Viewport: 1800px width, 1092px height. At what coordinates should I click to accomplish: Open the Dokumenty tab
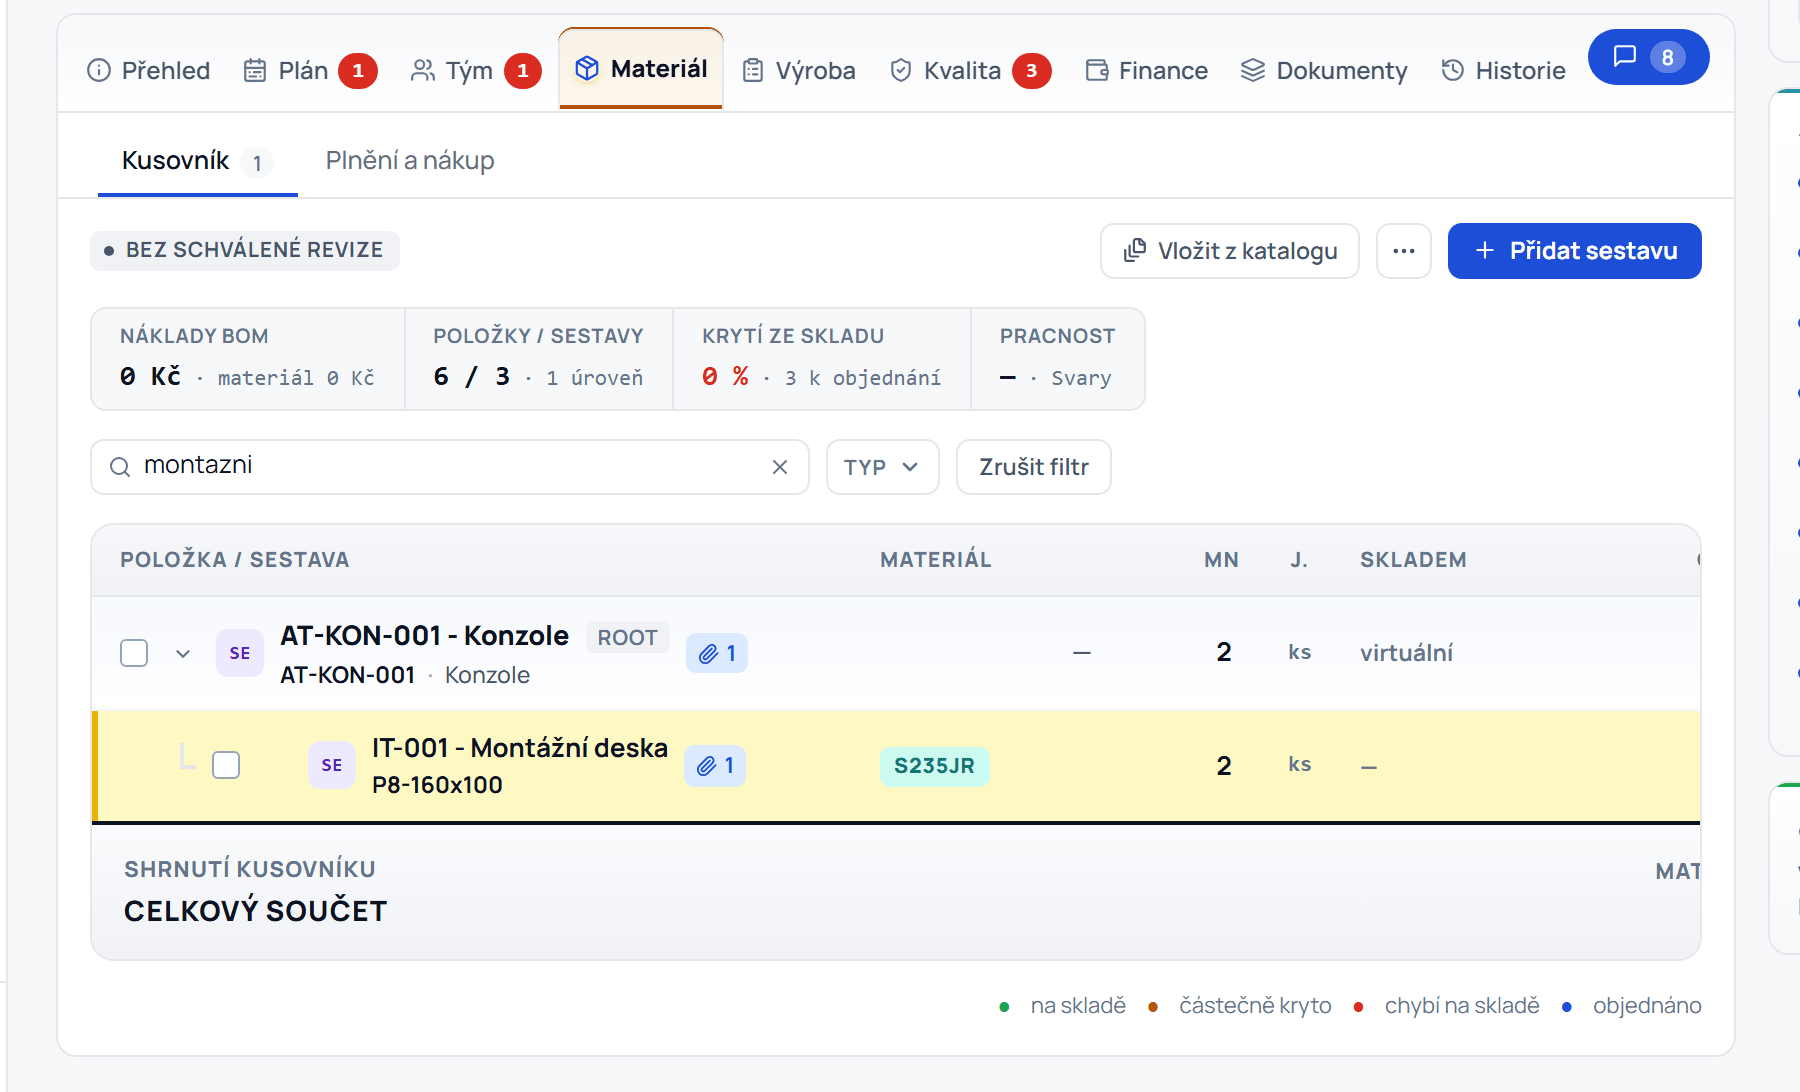tap(1324, 70)
